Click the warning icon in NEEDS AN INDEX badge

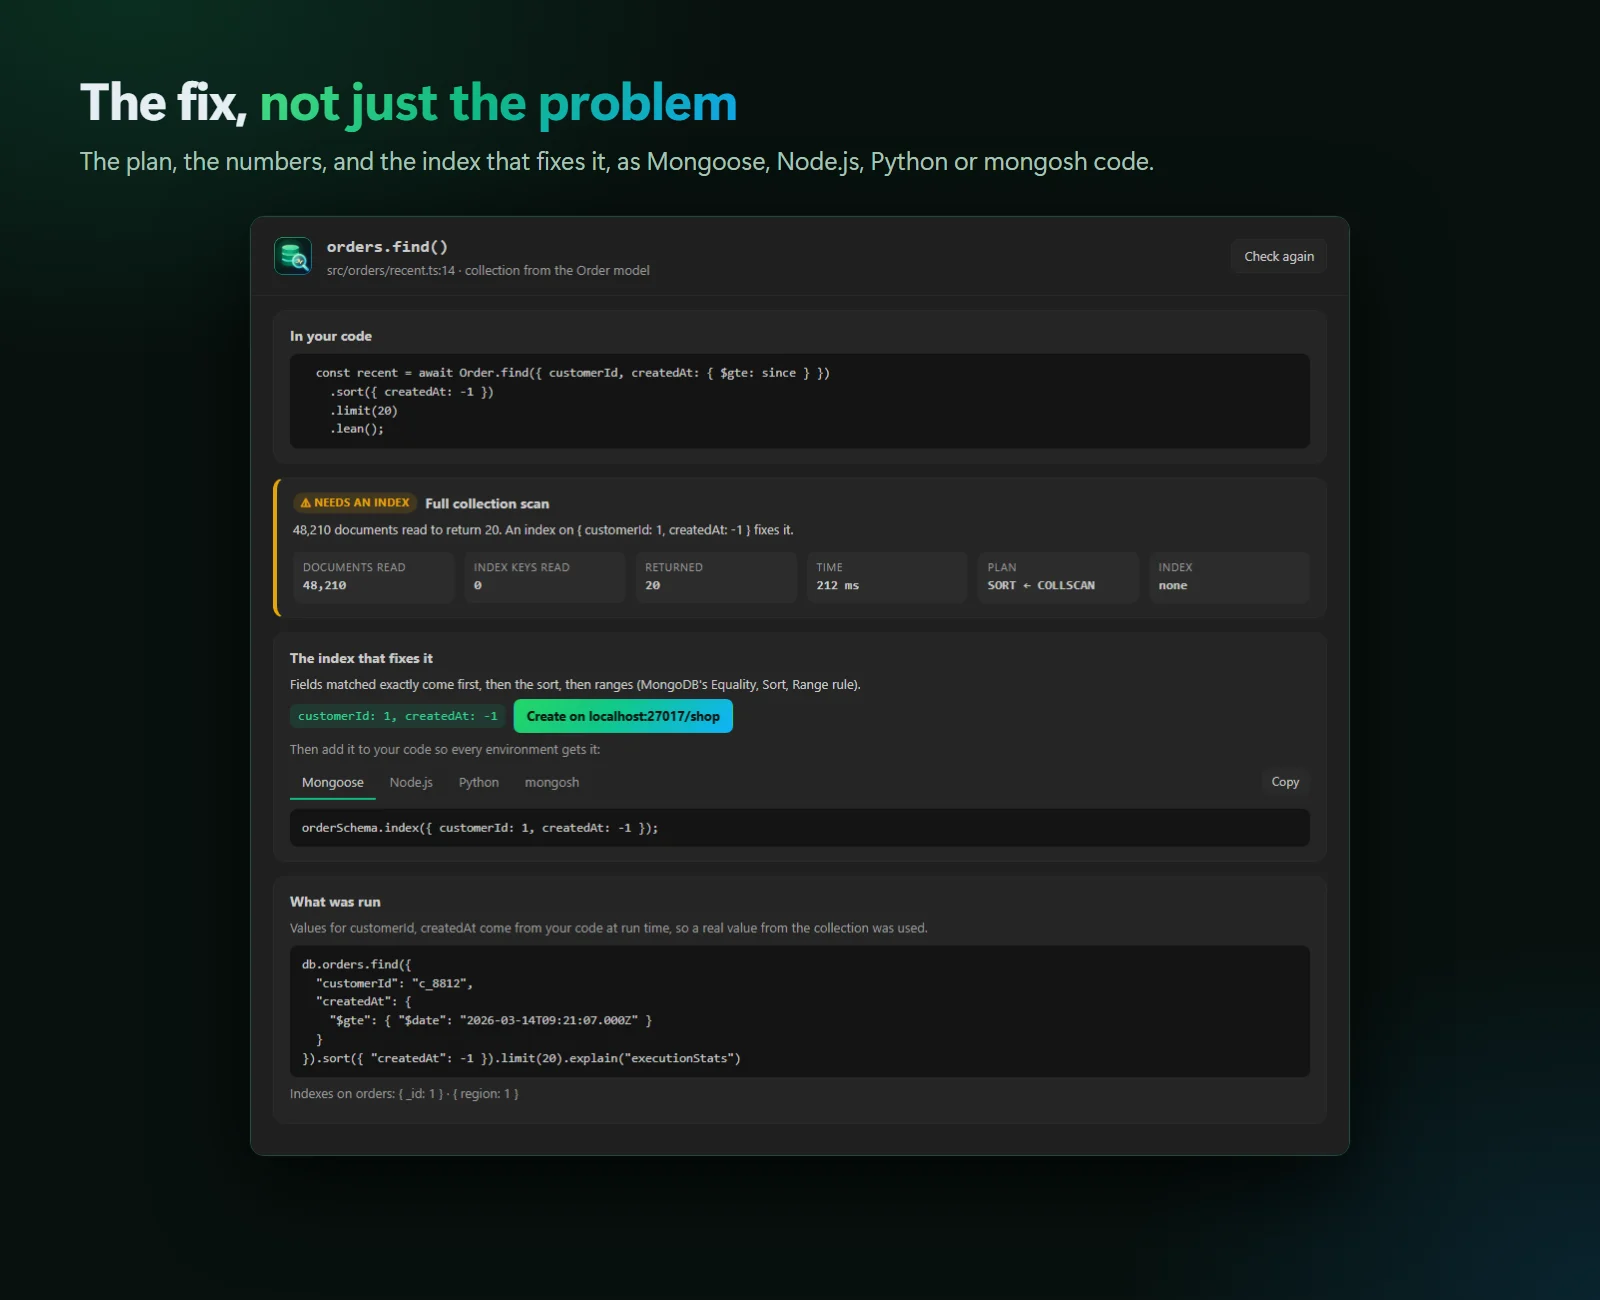point(306,503)
